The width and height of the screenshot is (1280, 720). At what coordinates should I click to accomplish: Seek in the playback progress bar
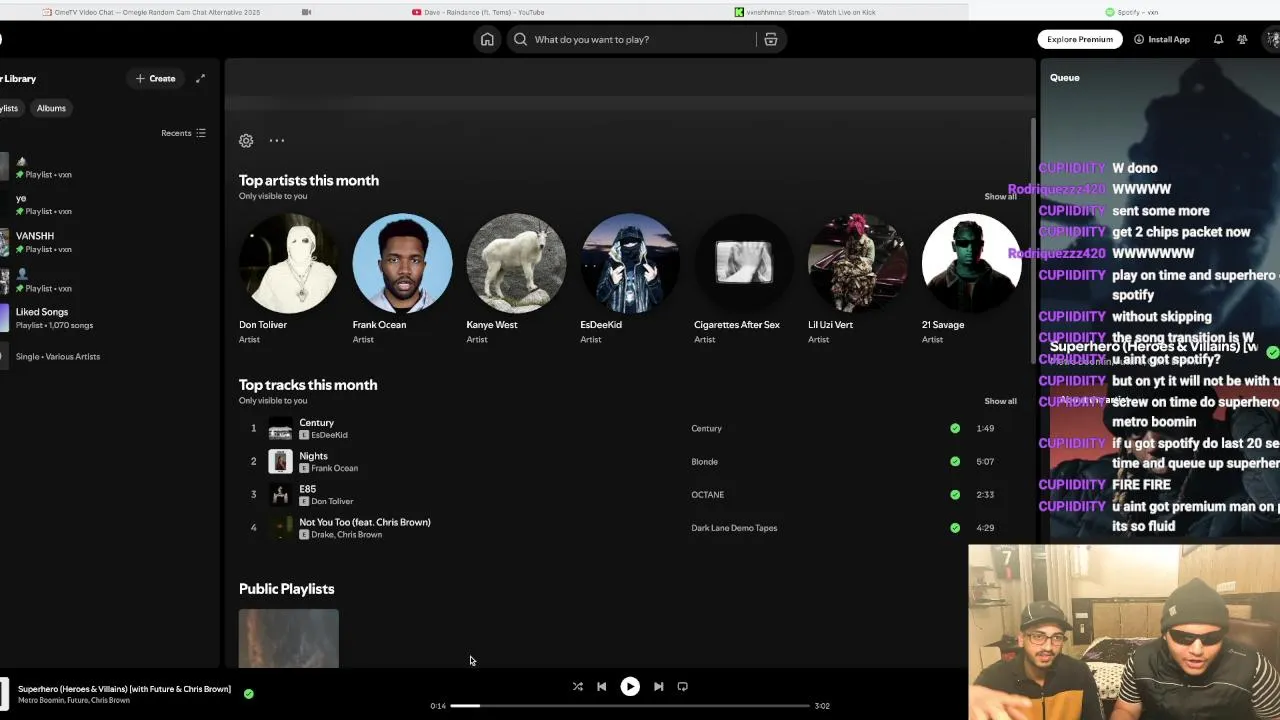629,706
